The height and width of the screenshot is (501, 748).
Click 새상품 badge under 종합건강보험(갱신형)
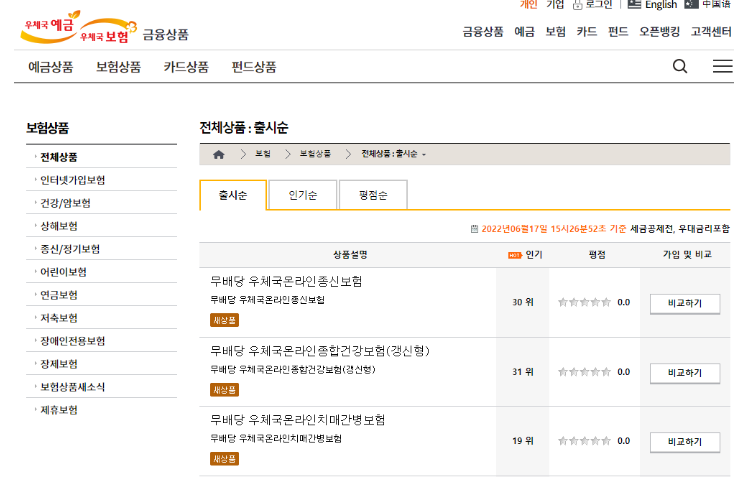tap(224, 390)
